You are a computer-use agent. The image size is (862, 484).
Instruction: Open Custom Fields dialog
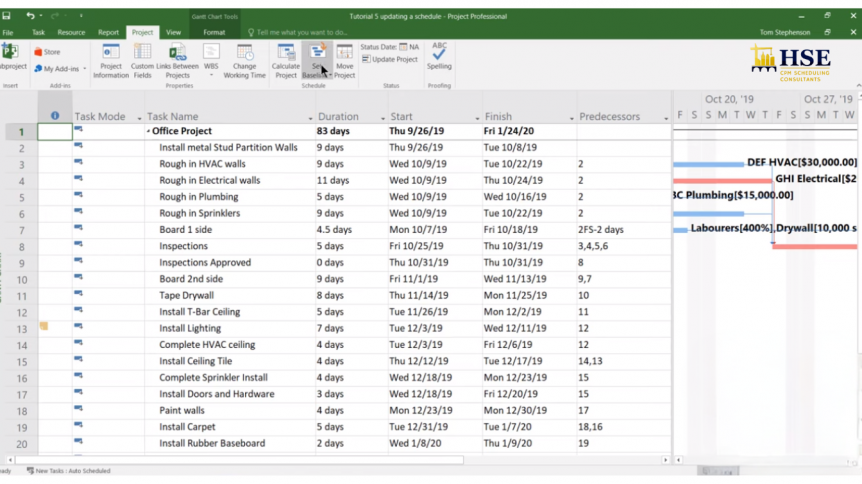pos(142,61)
